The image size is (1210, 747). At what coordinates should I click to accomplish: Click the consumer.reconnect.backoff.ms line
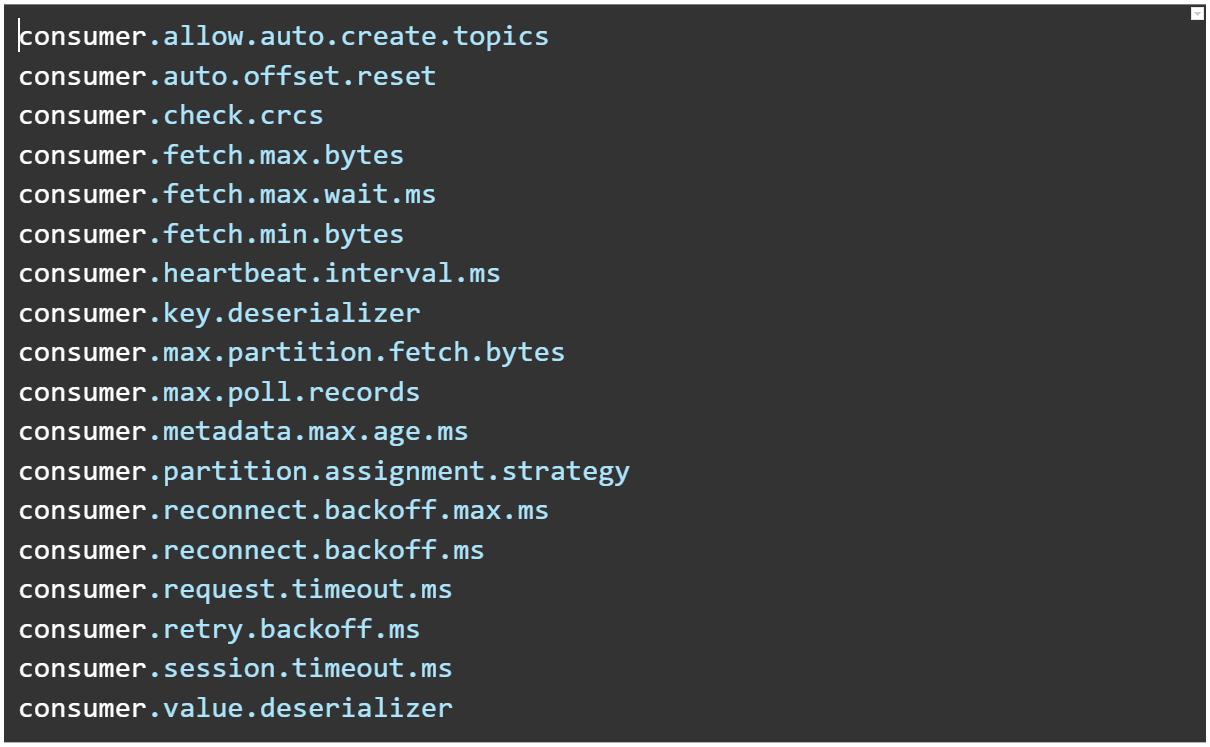(252, 550)
